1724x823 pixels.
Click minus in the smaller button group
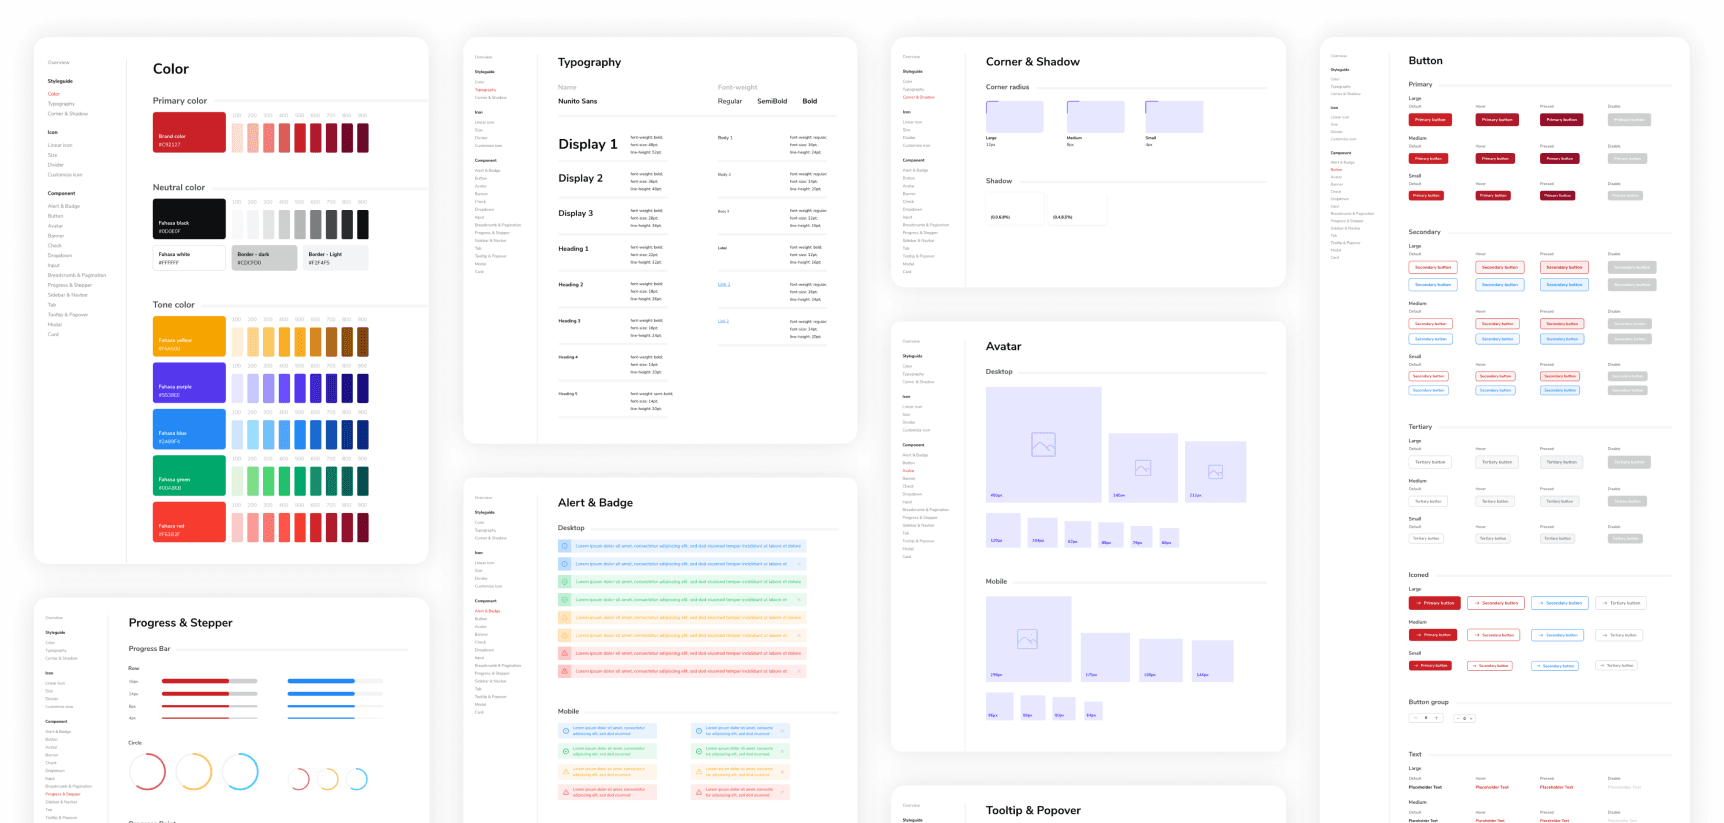1457,718
